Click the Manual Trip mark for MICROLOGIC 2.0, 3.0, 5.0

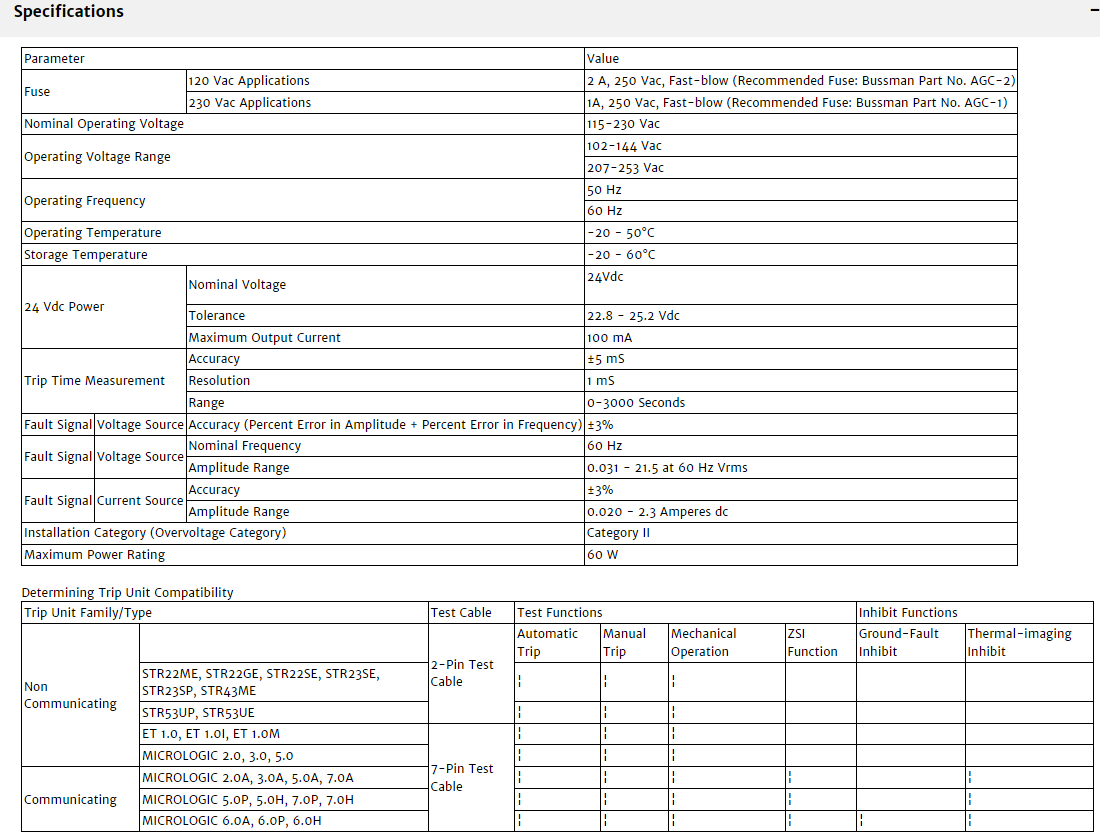click(x=606, y=756)
